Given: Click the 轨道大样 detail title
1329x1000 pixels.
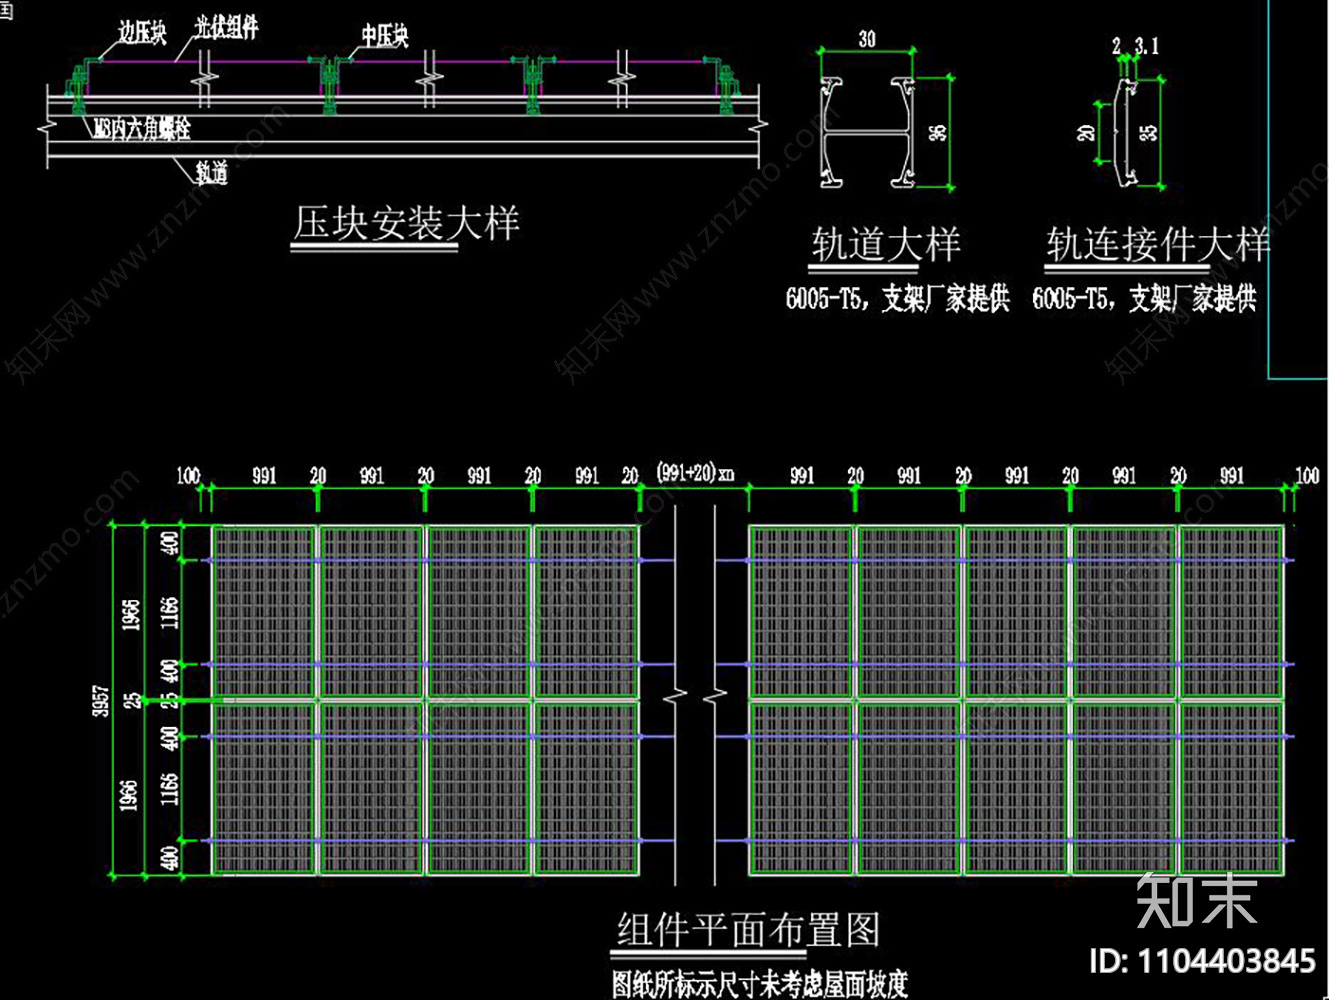Looking at the screenshot, I should point(886,244).
